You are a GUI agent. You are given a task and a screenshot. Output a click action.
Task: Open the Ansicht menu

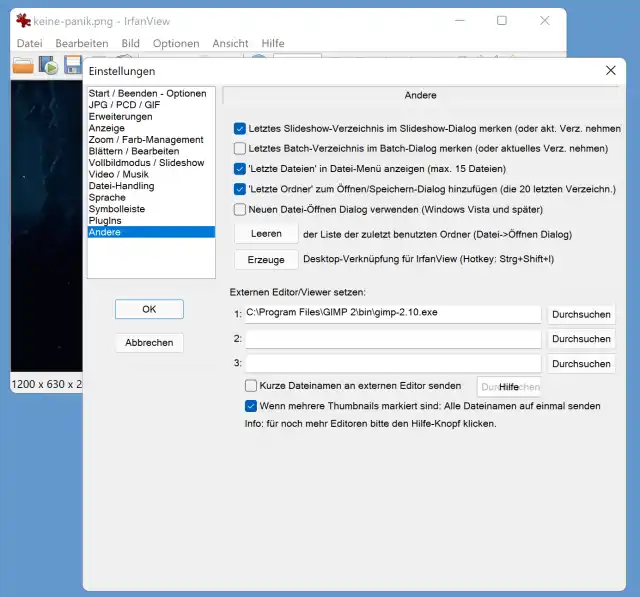(230, 43)
